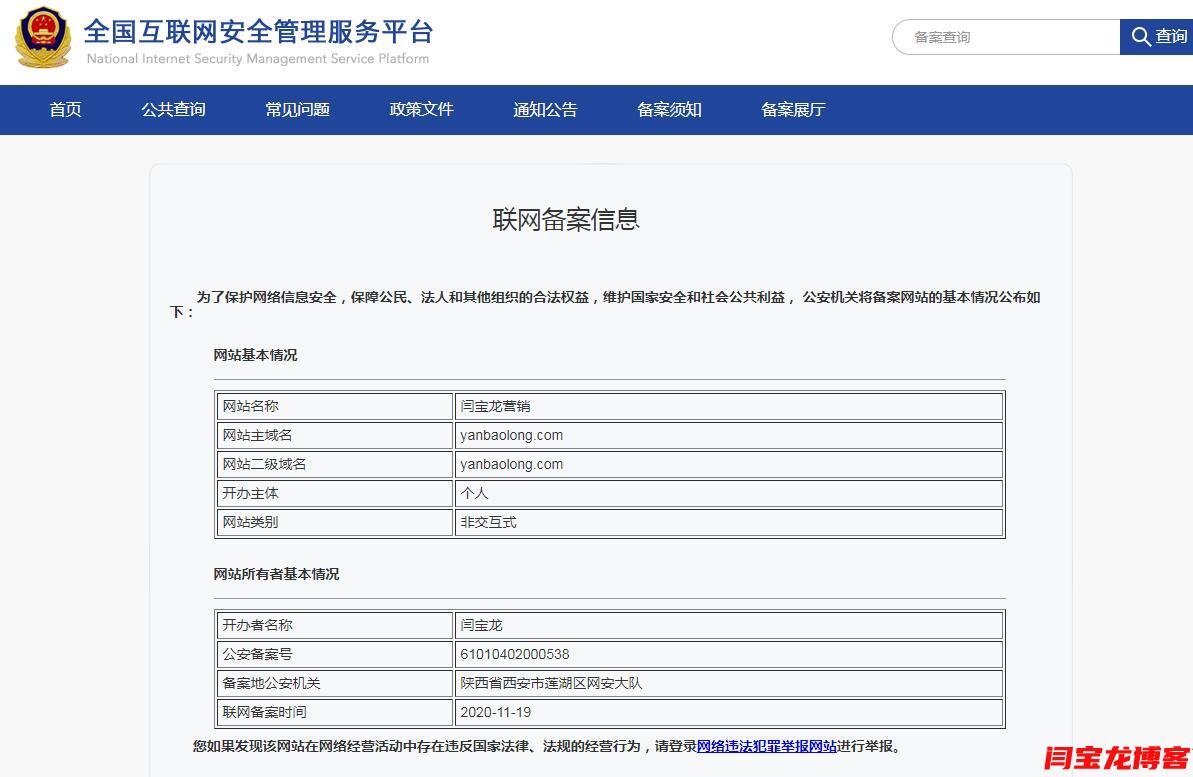Open the 政策文件 section
The image size is (1193, 777).
[x=421, y=110]
